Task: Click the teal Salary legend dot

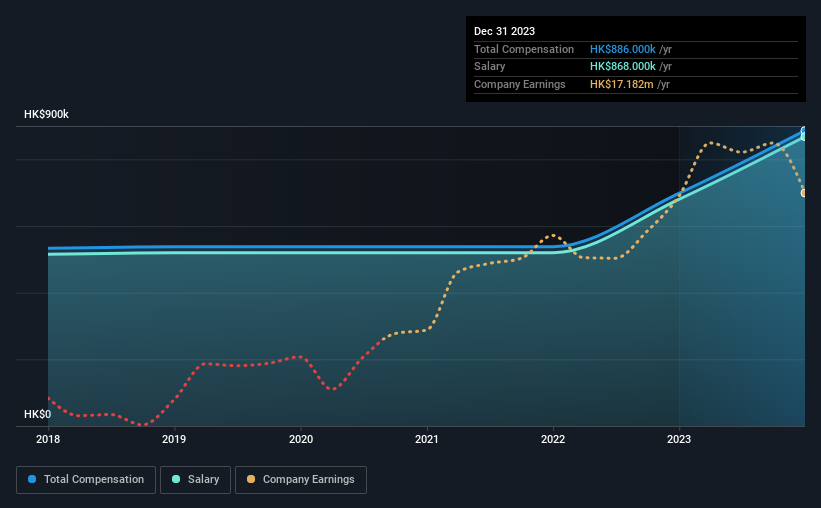Action: click(x=176, y=479)
